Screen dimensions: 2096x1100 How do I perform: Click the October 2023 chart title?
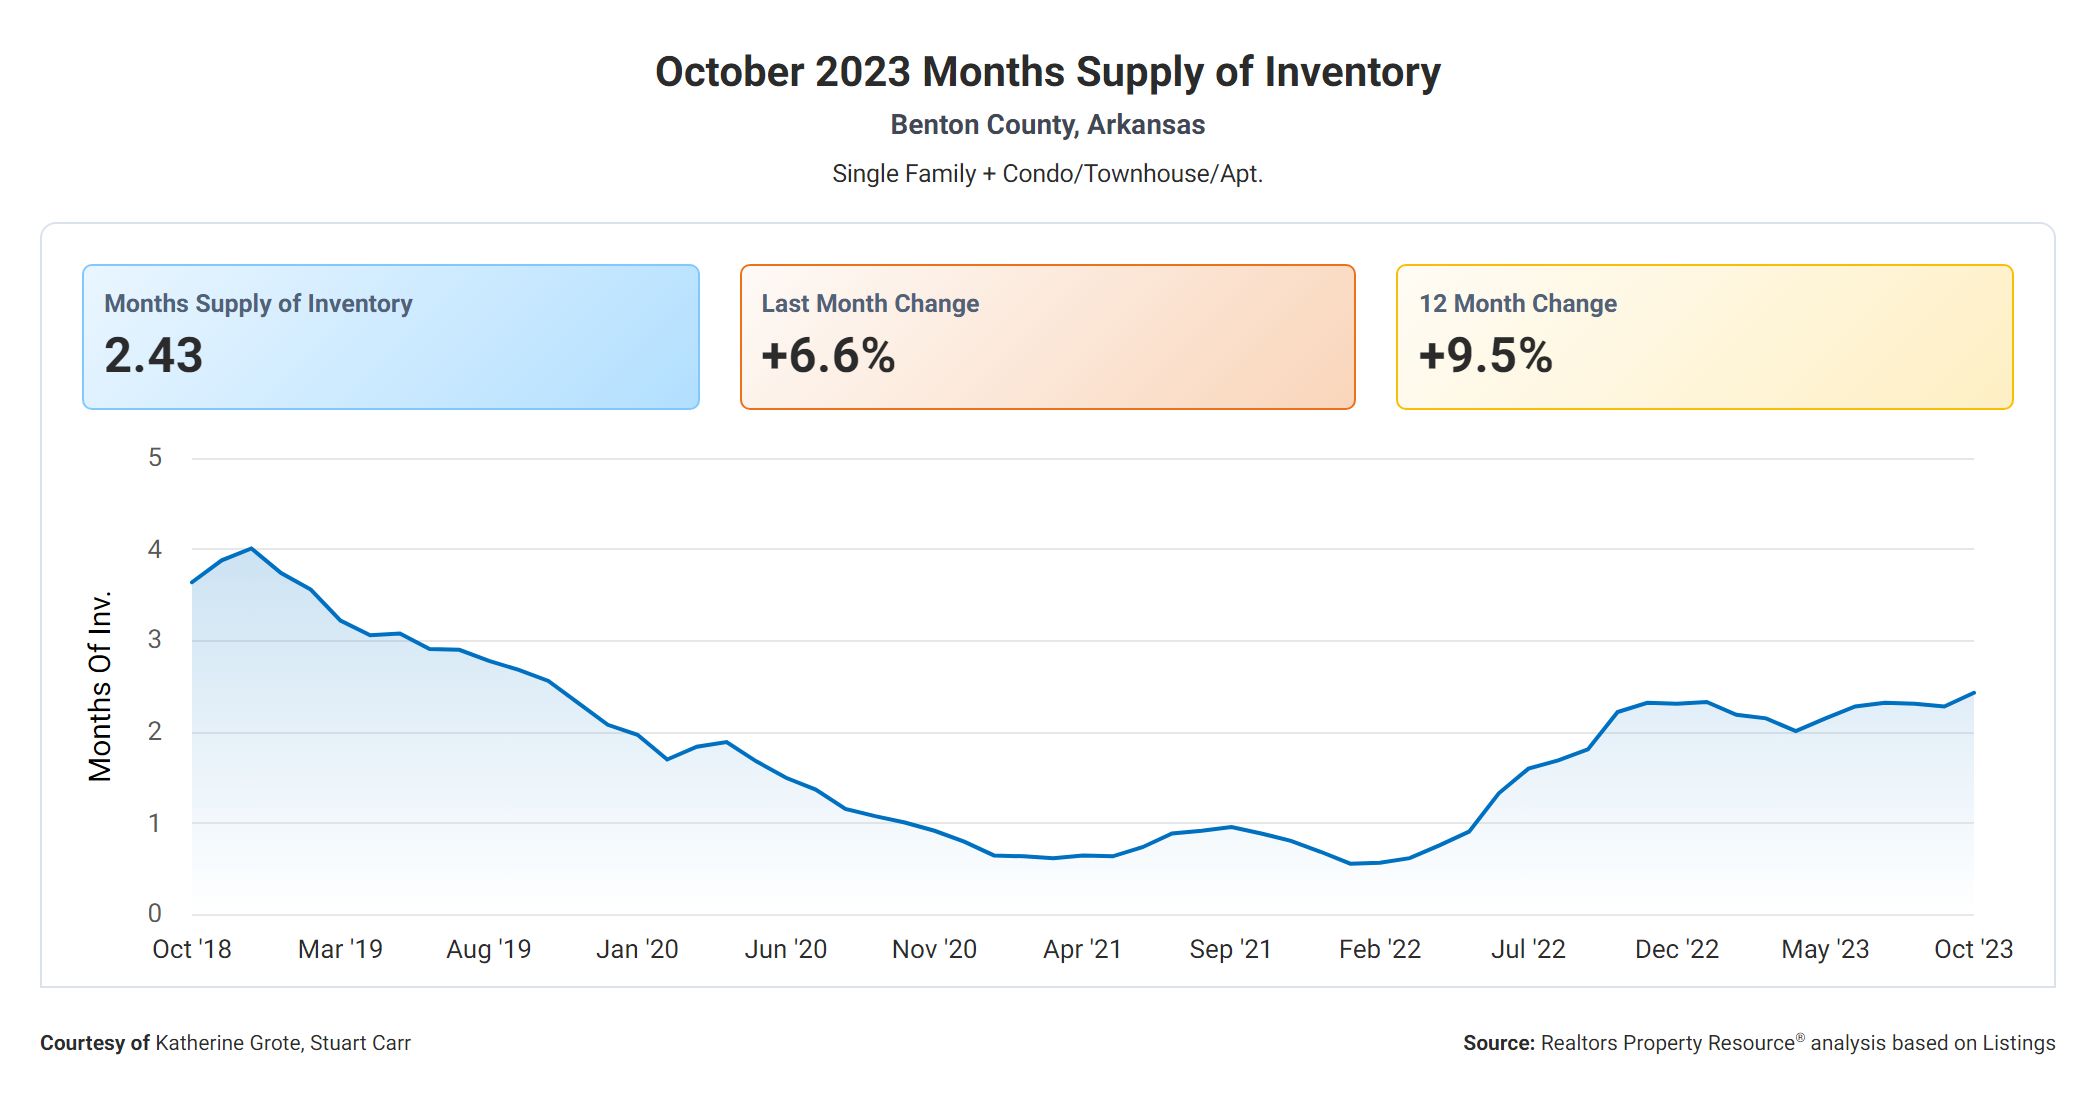[1047, 72]
